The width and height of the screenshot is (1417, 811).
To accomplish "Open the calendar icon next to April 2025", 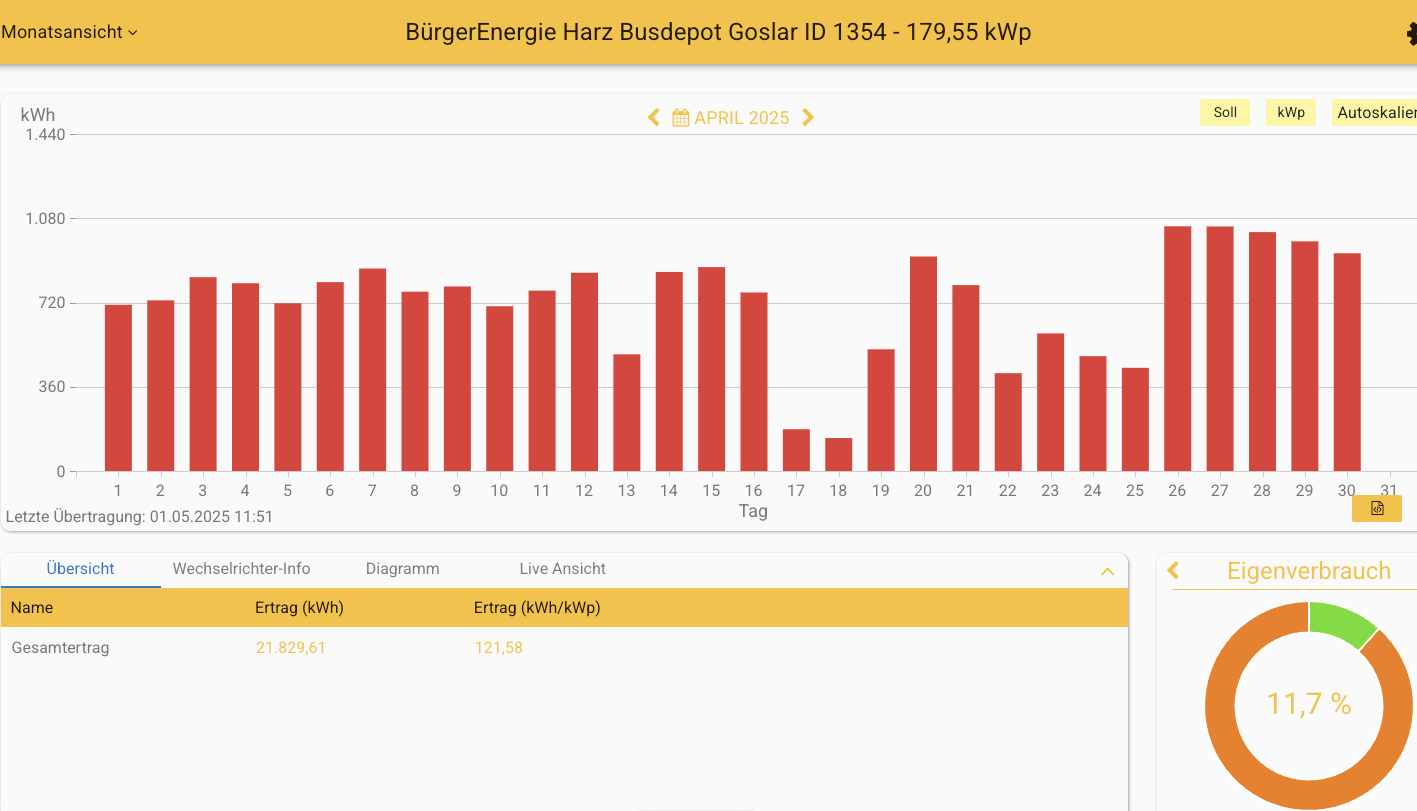I will [680, 118].
